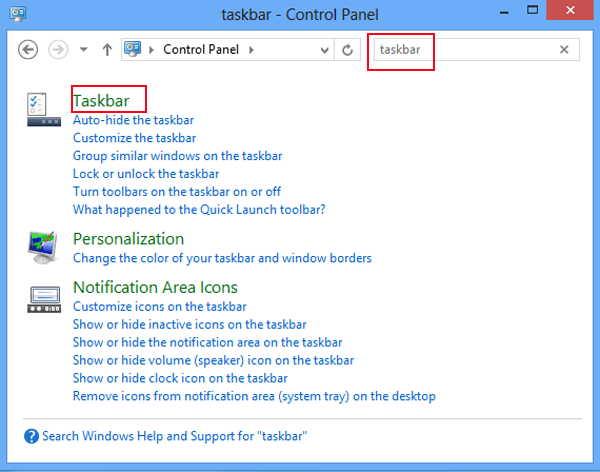The image size is (600, 472).
Task: Open the Personalization heading link
Action: pos(129,239)
